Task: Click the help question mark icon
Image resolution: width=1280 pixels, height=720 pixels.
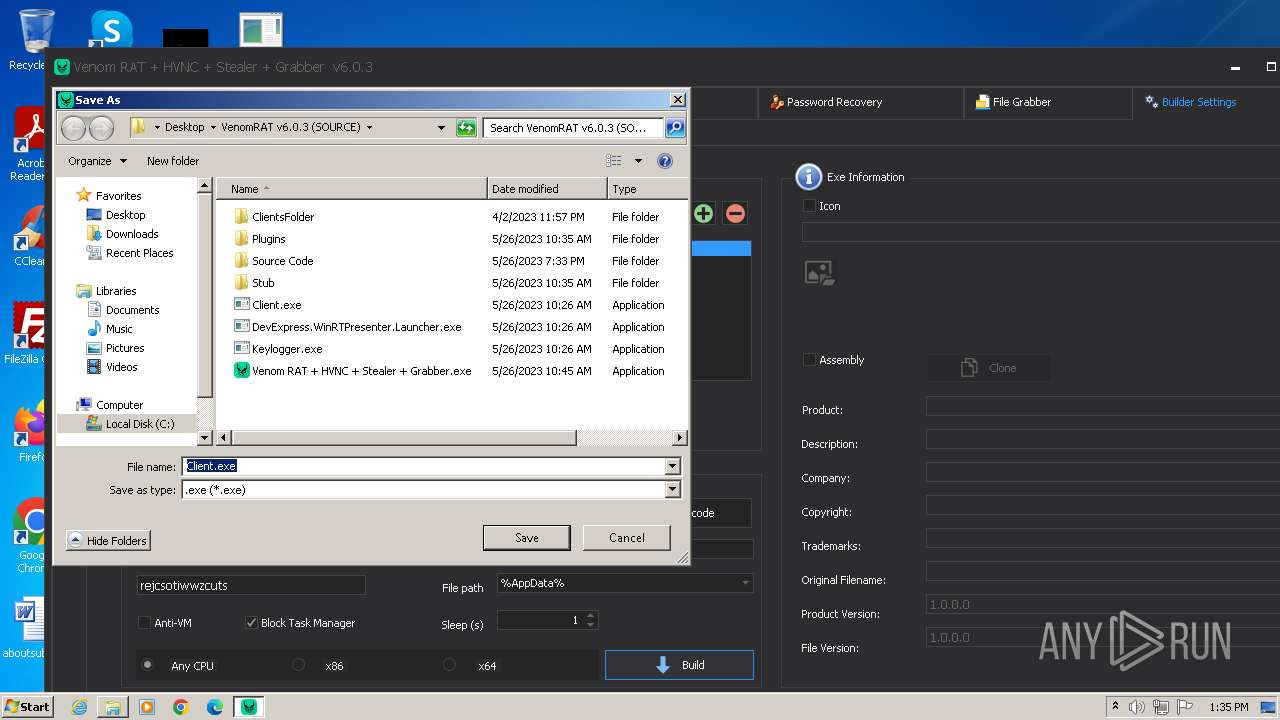Action: 665,161
